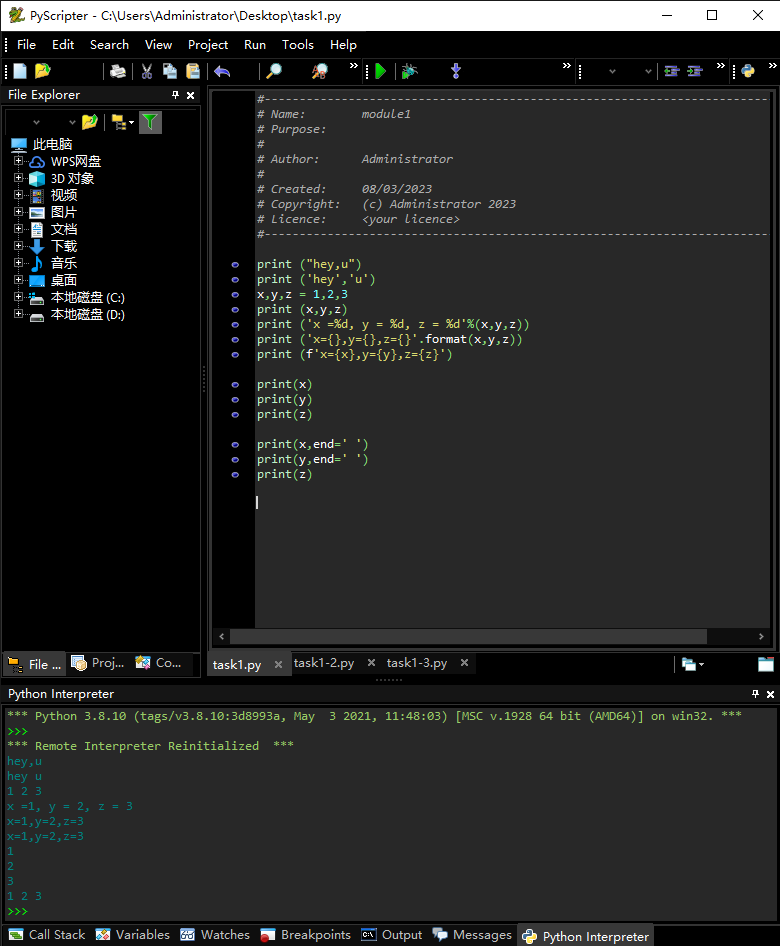Image resolution: width=780 pixels, height=946 pixels.
Task: Switch to the Proj... side tab
Action: (x=98, y=663)
